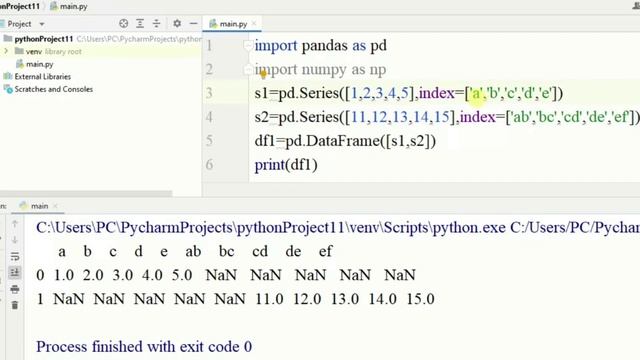This screenshot has height=360, width=640.
Task: Select pythonProject11 root folder
Action: click(44, 39)
